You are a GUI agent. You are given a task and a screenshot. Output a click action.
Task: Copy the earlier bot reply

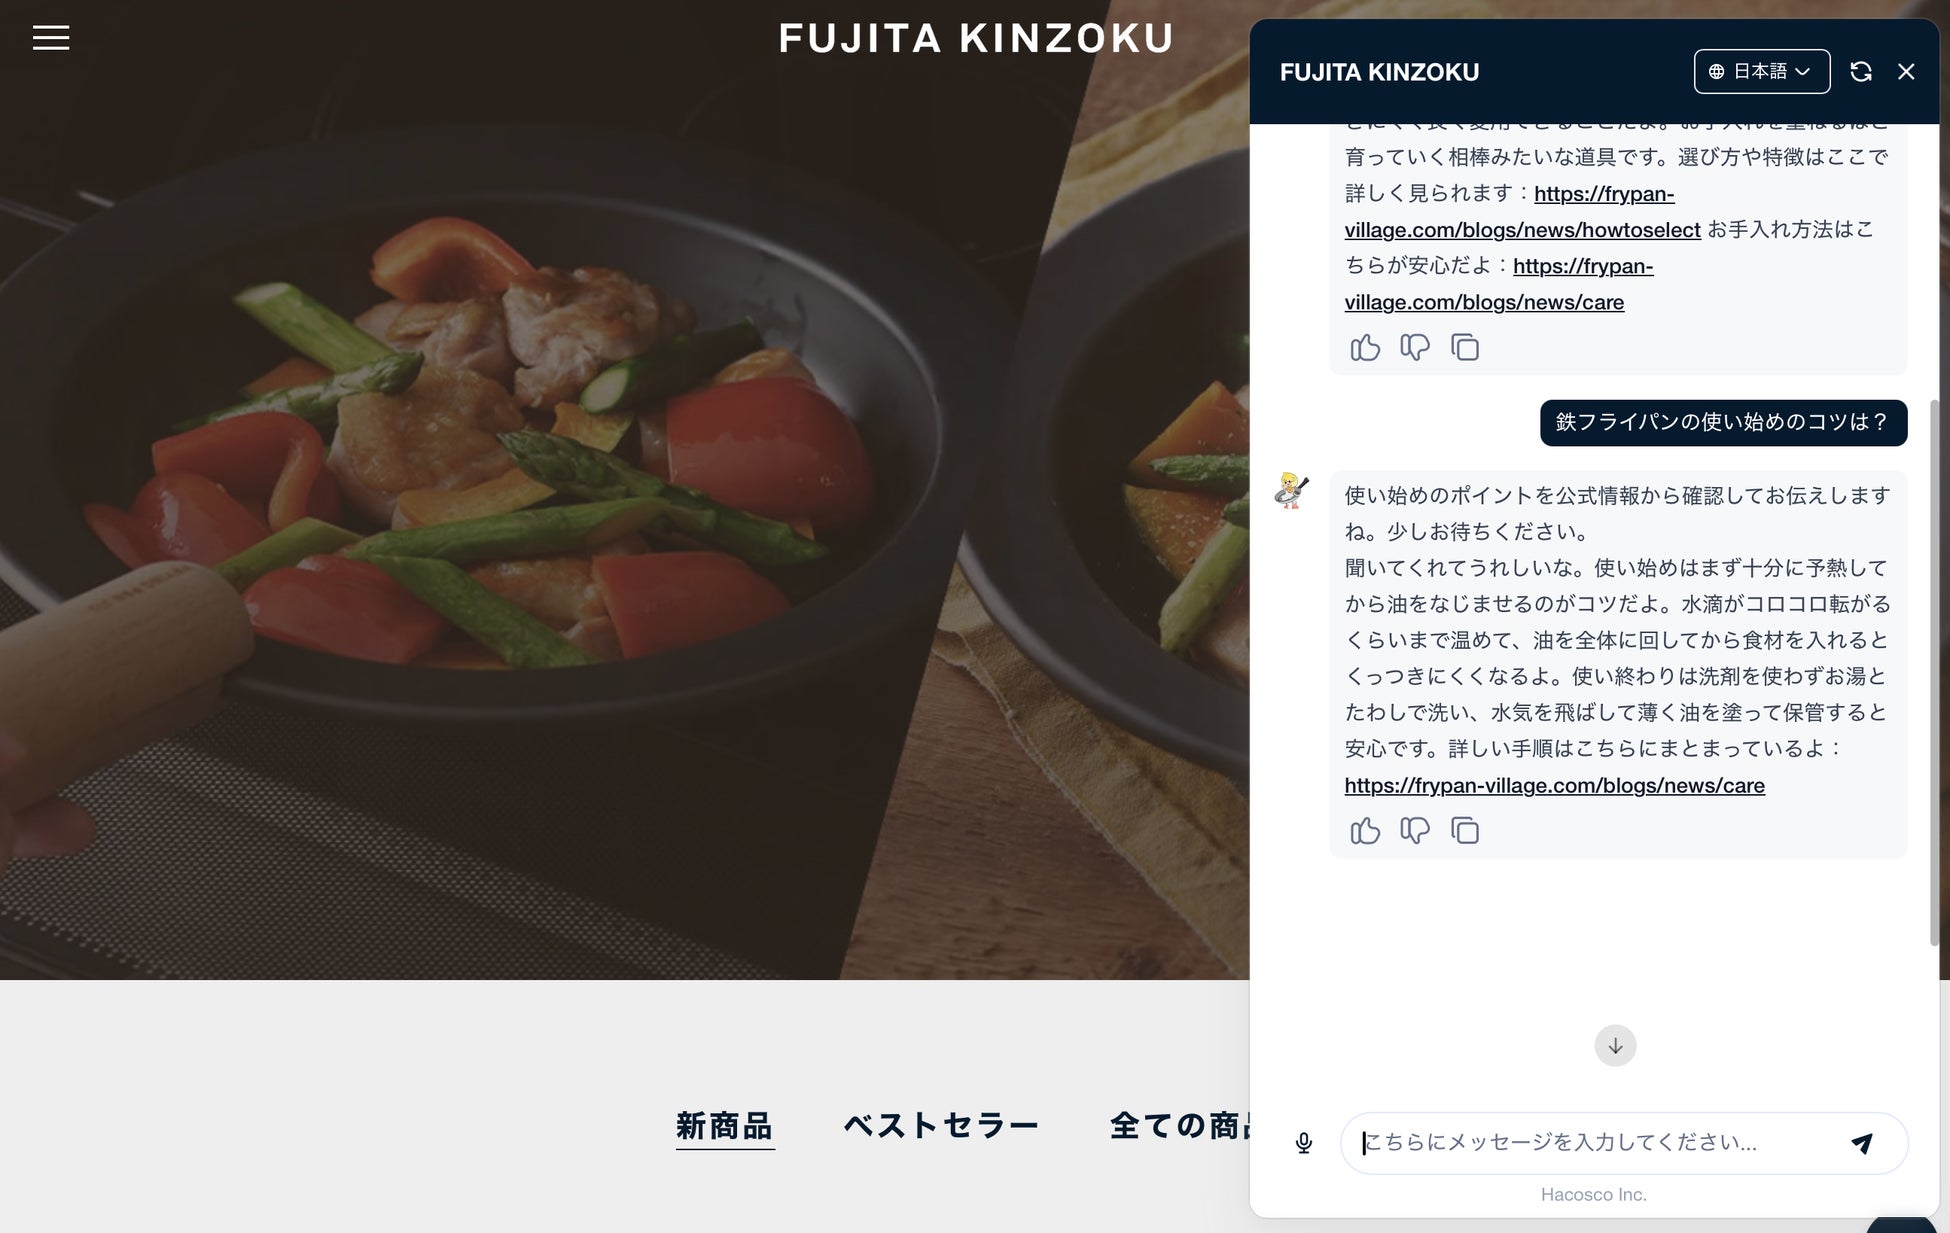point(1465,347)
